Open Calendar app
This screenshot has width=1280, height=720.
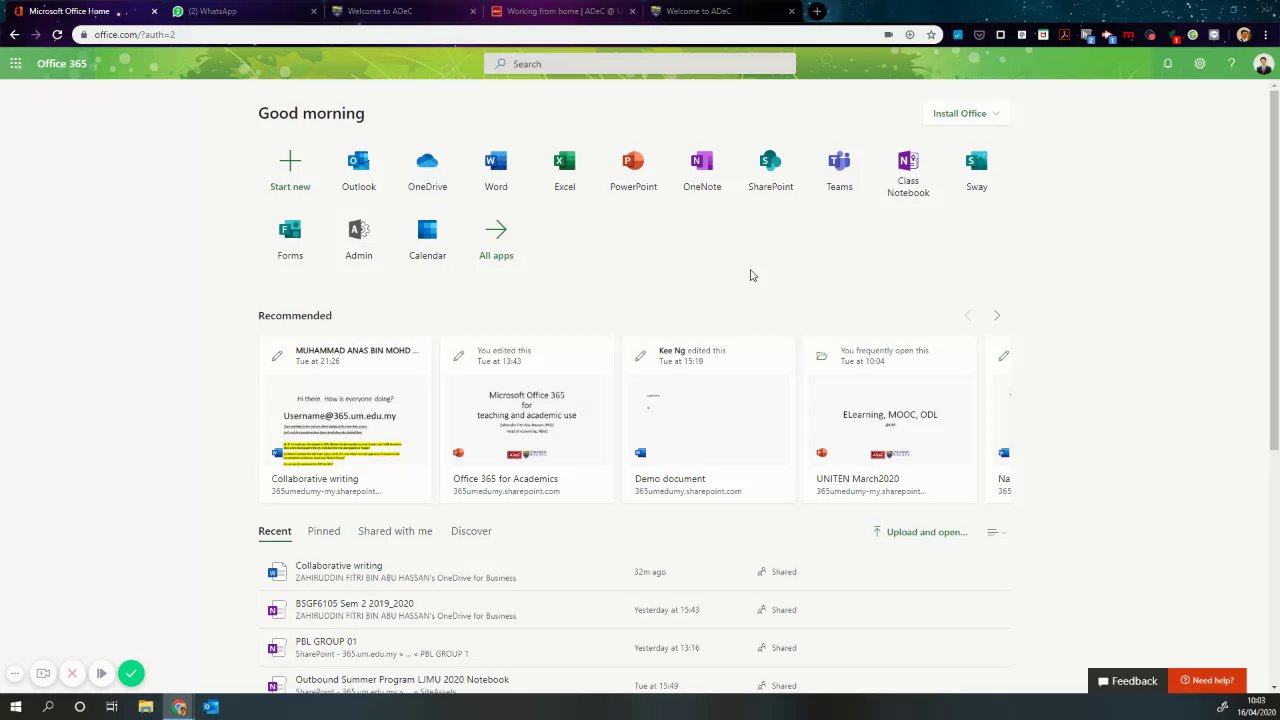(427, 240)
